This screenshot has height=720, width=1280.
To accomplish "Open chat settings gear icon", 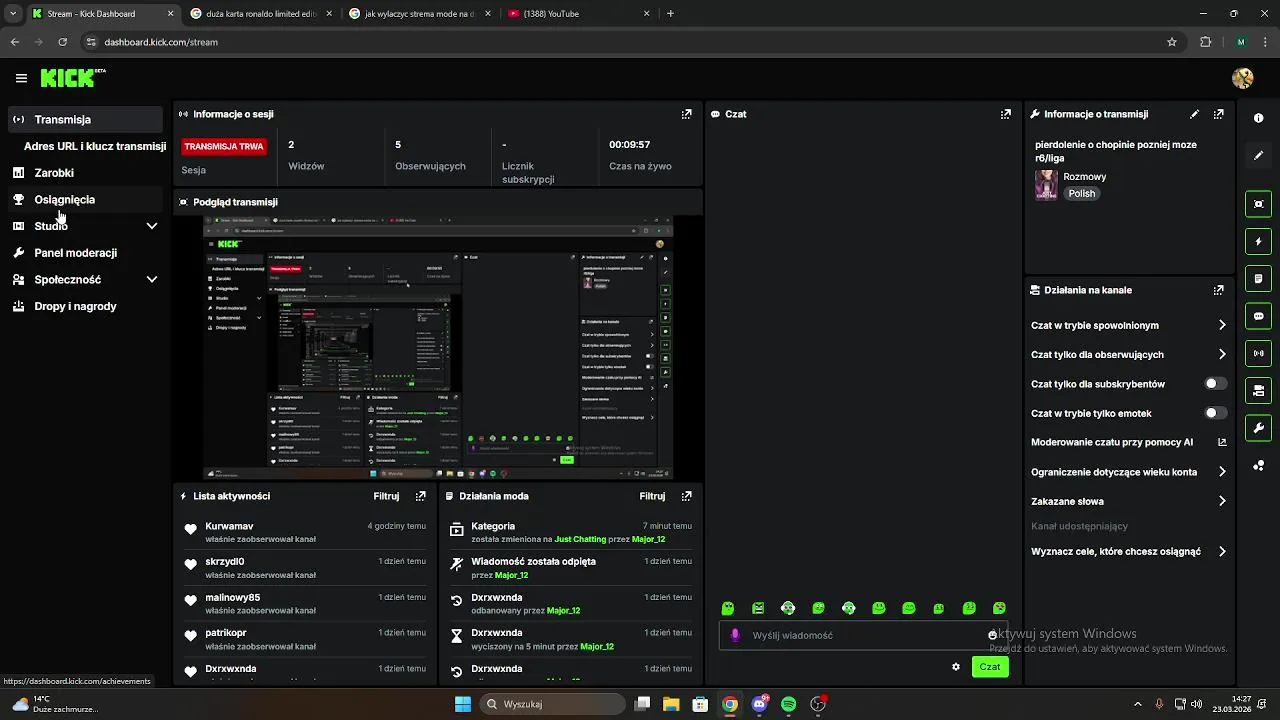I will click(956, 667).
